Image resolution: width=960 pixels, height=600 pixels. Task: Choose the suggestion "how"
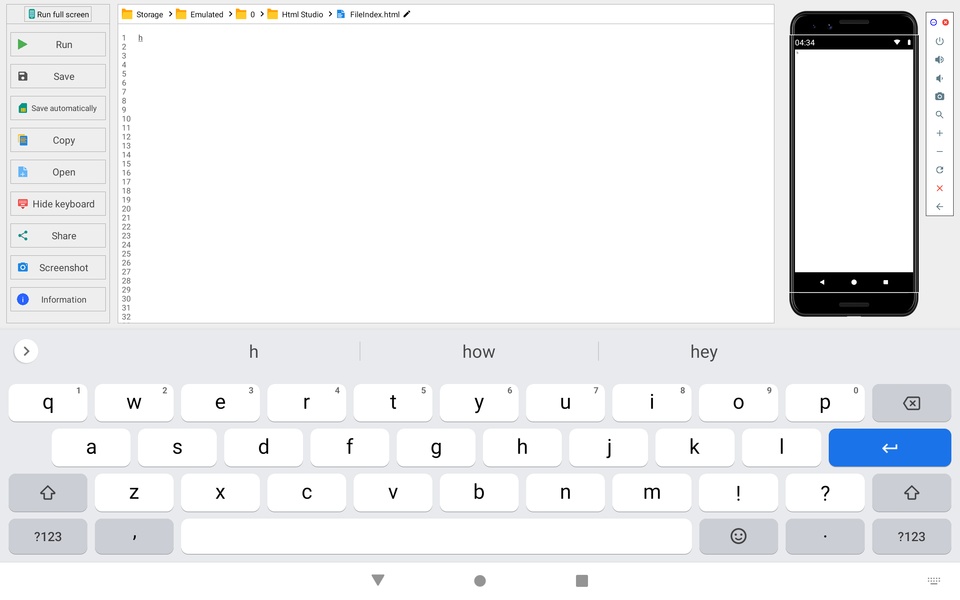[x=478, y=351]
